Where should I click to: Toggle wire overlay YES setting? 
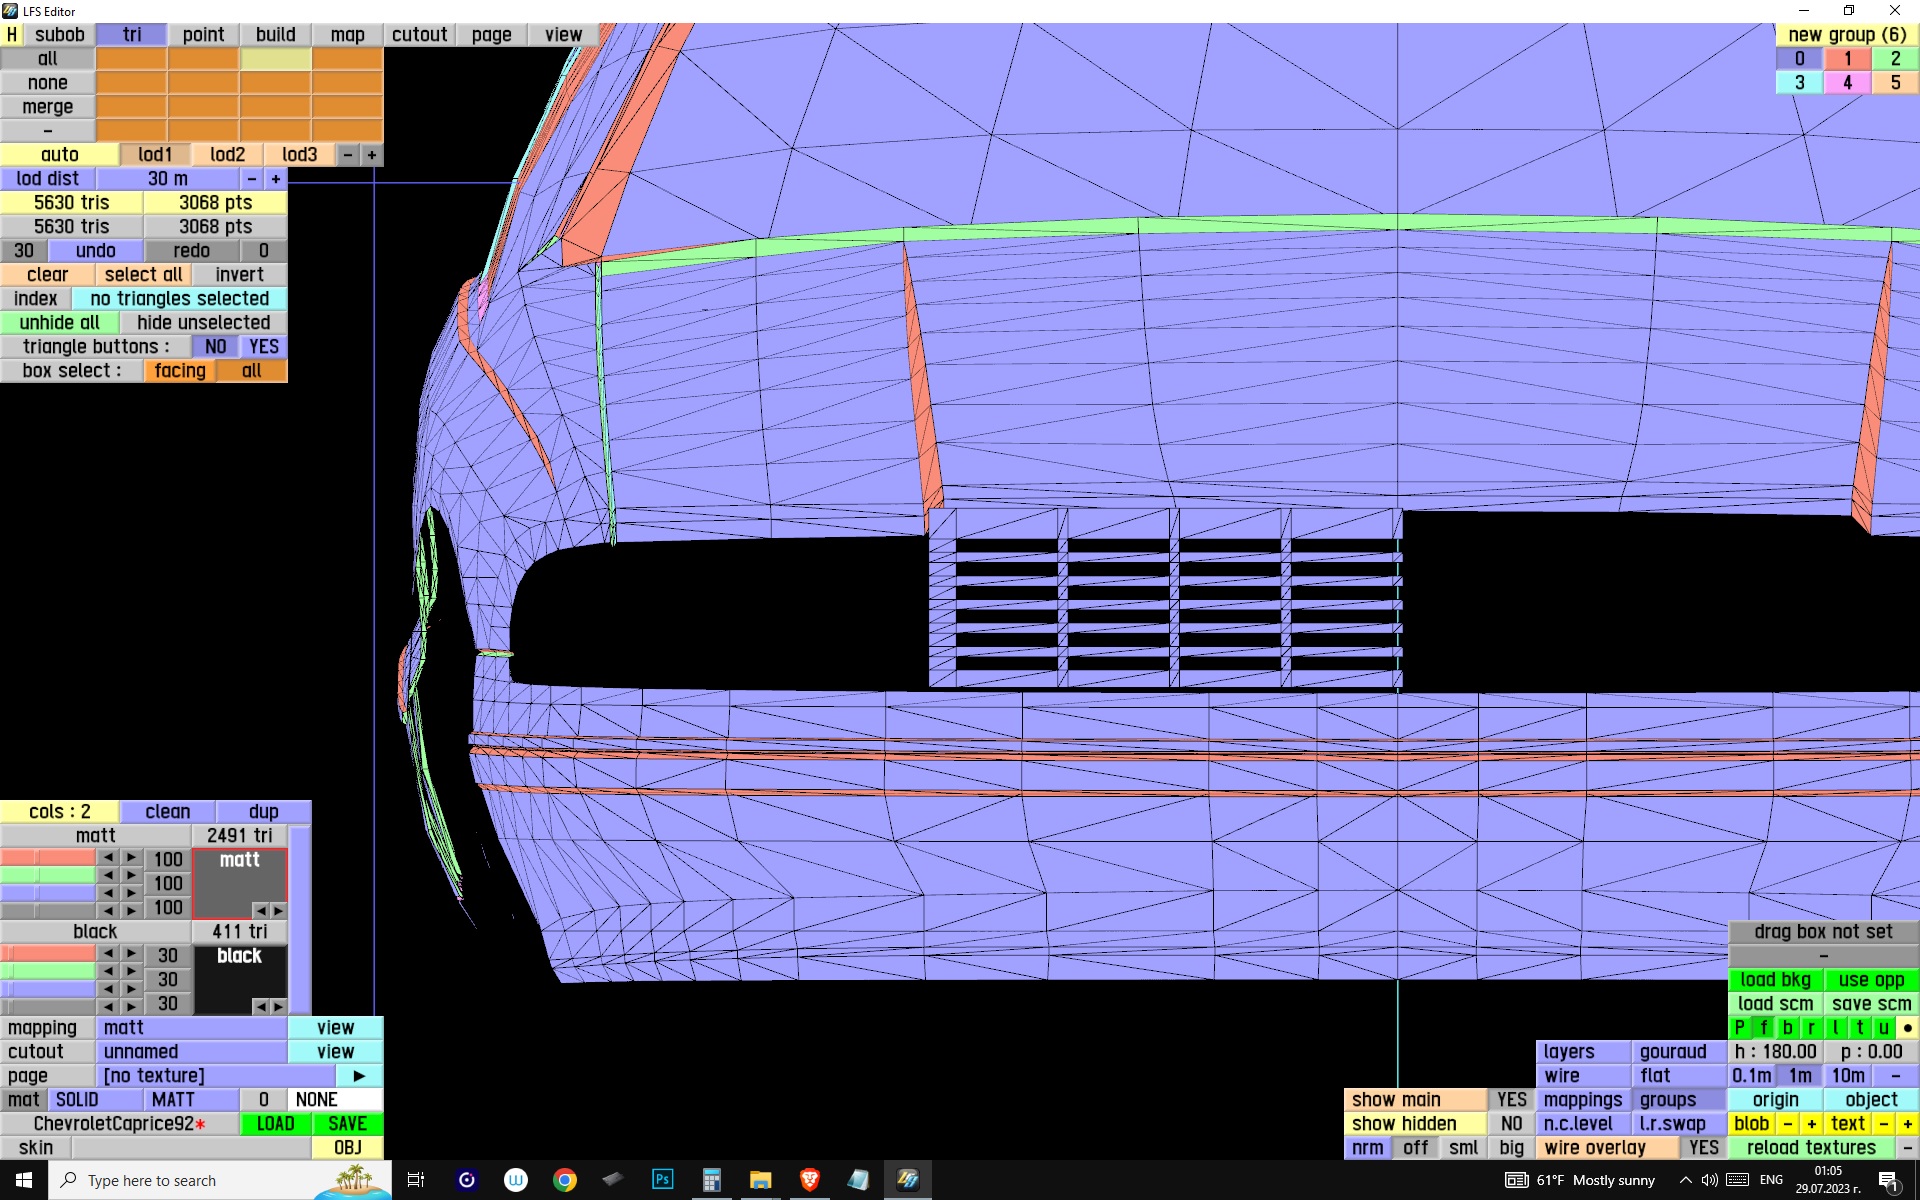[x=1703, y=1148]
